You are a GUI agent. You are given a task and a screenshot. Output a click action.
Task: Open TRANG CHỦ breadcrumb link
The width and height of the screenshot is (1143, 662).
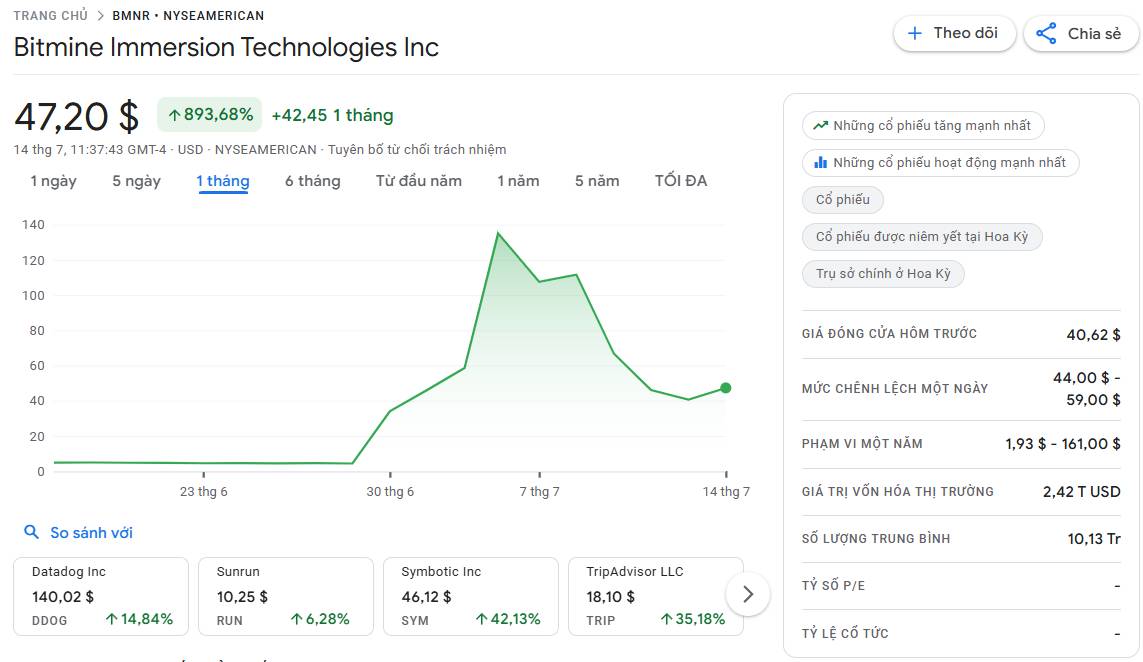[x=50, y=15]
